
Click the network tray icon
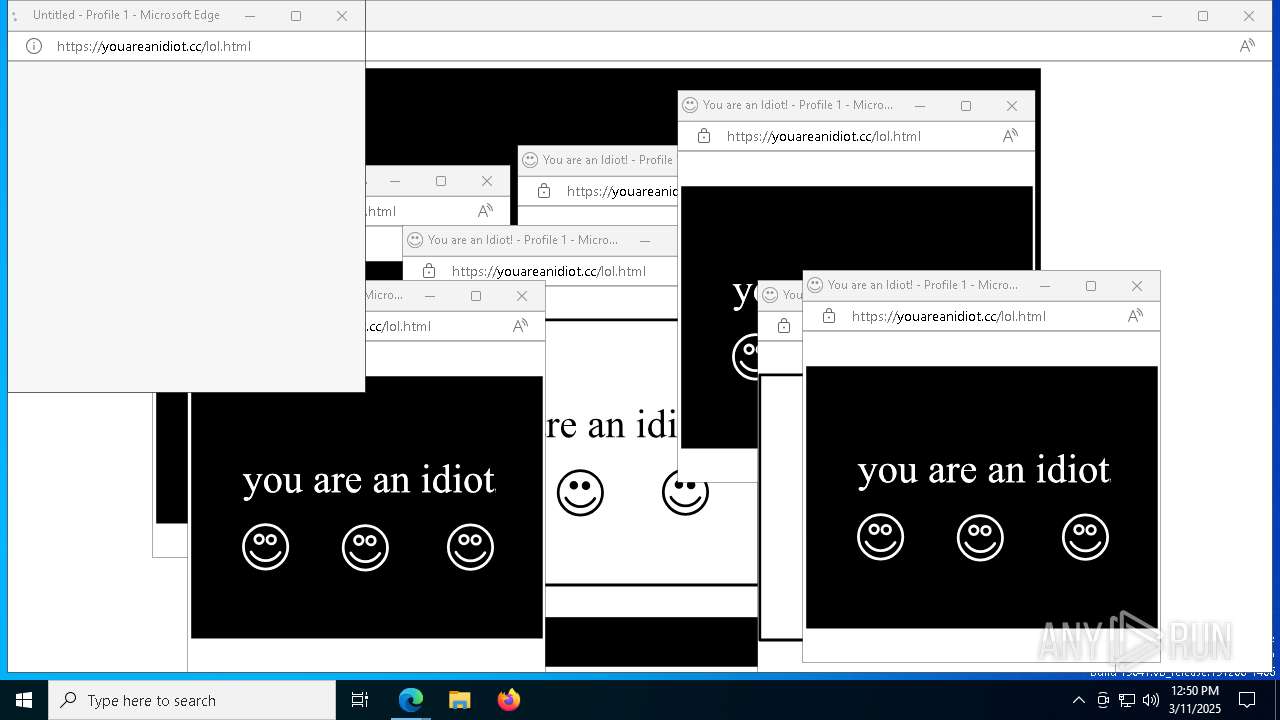(x=1126, y=700)
